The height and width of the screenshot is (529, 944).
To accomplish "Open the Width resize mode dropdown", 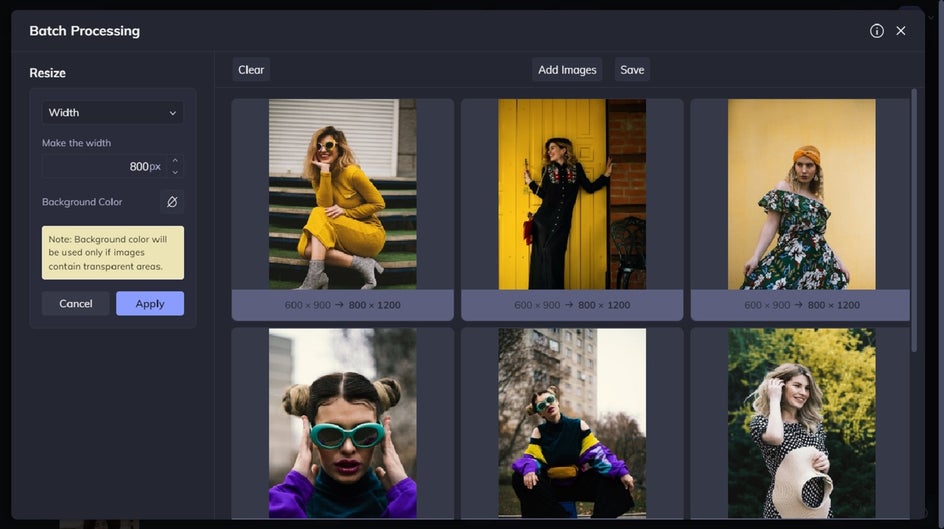I will 113,113.
